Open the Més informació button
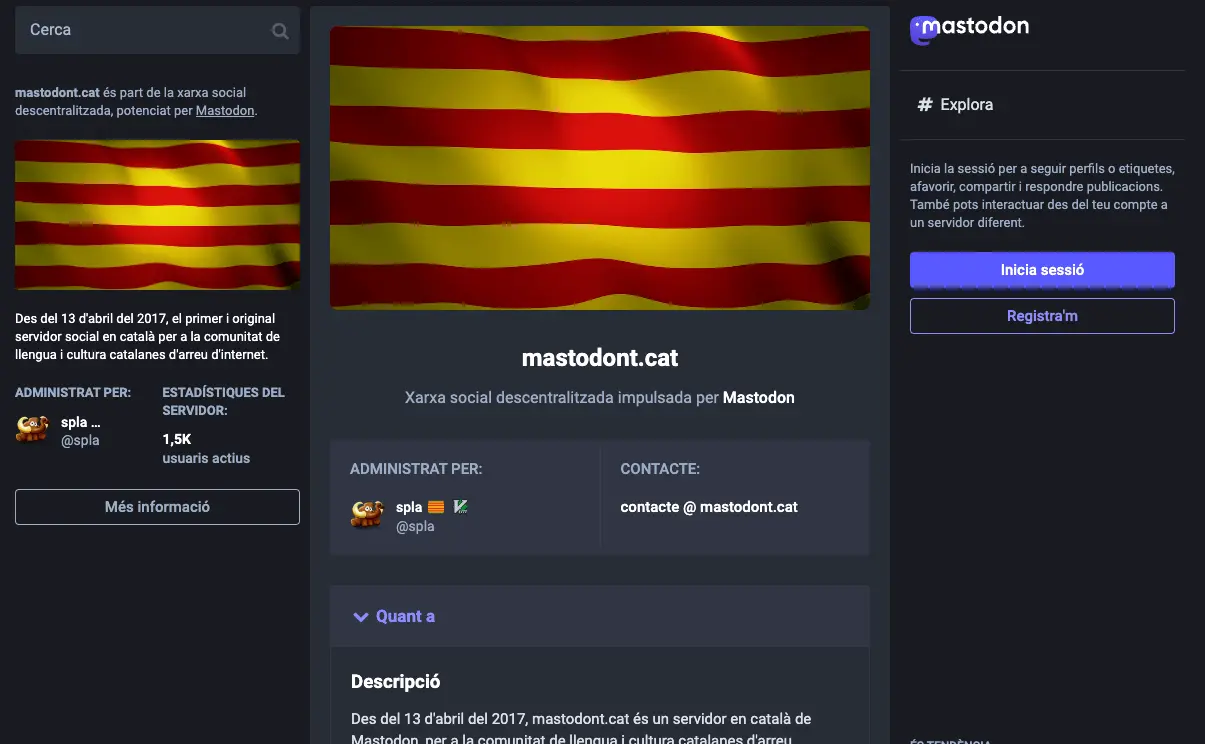 pos(157,507)
